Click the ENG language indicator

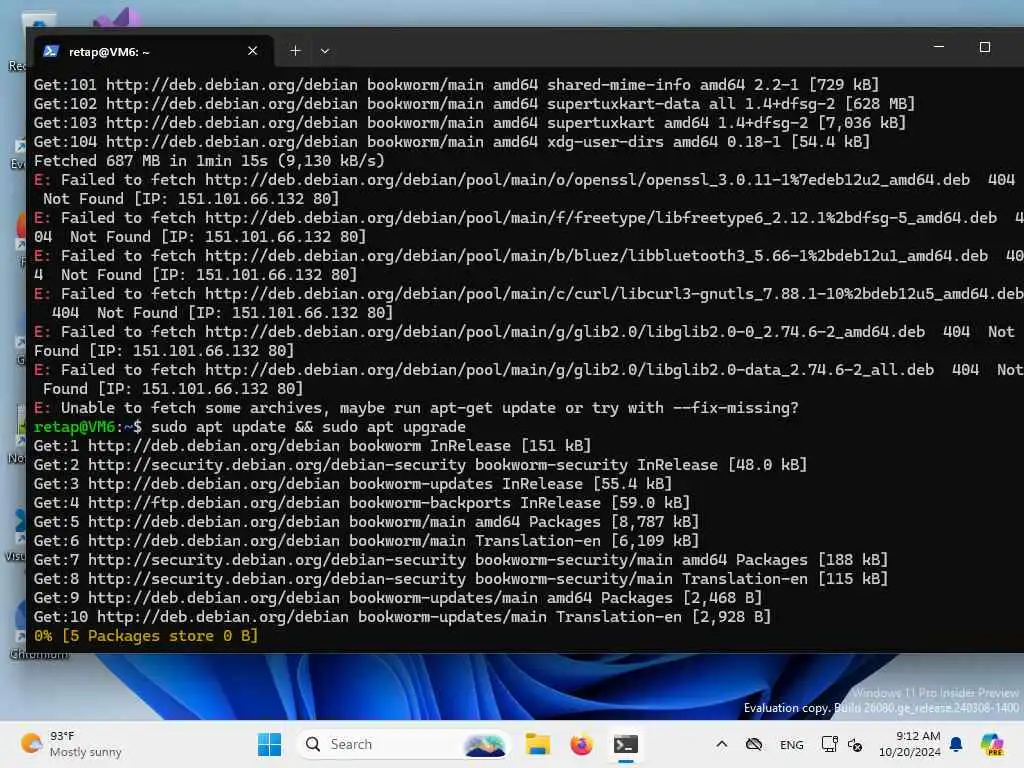click(792, 744)
